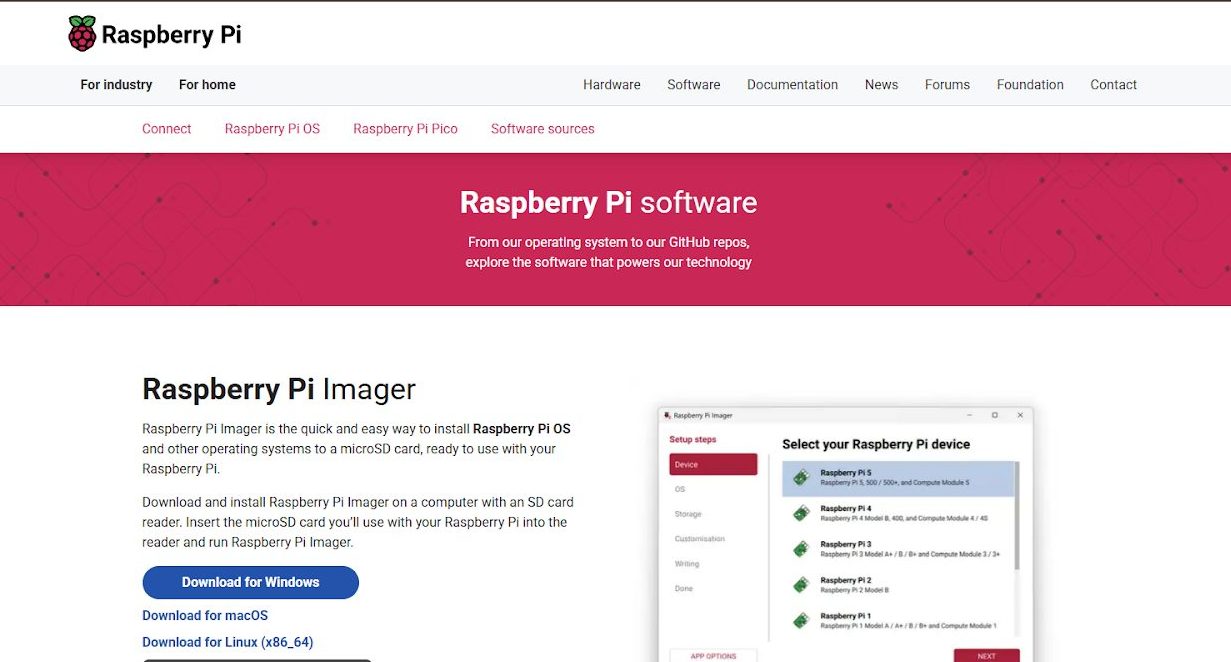Image resolution: width=1231 pixels, height=662 pixels.
Task: Switch to the For home tab
Action: [x=207, y=85]
